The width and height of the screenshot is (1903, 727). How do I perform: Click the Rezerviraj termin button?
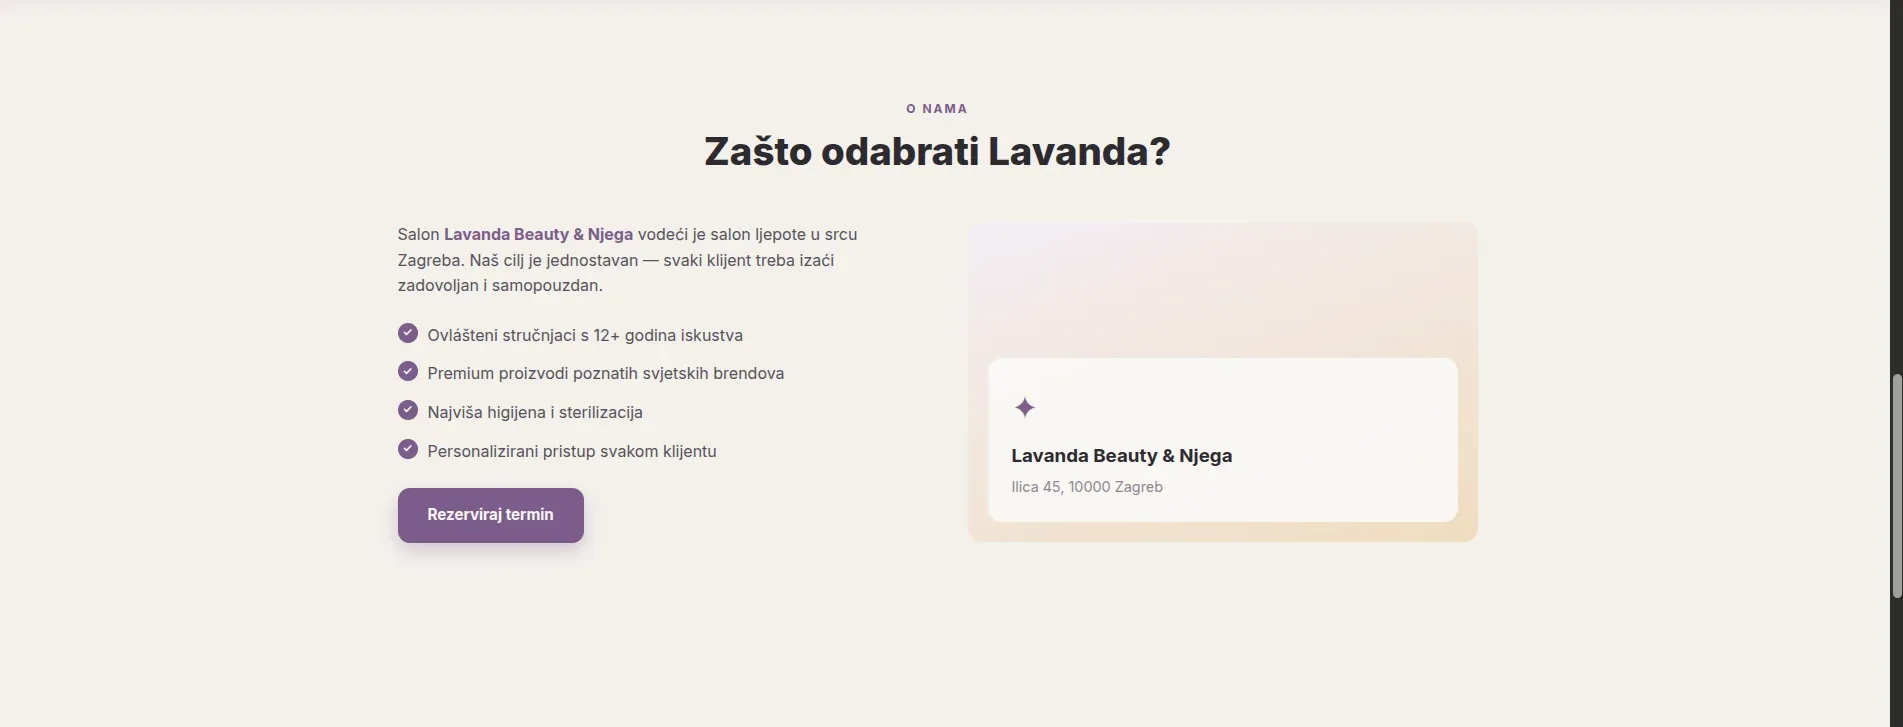click(x=490, y=515)
